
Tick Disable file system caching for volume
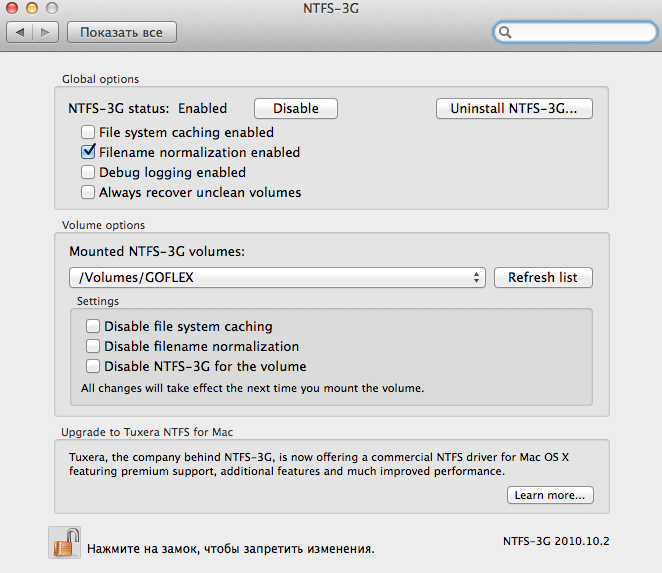[93, 326]
